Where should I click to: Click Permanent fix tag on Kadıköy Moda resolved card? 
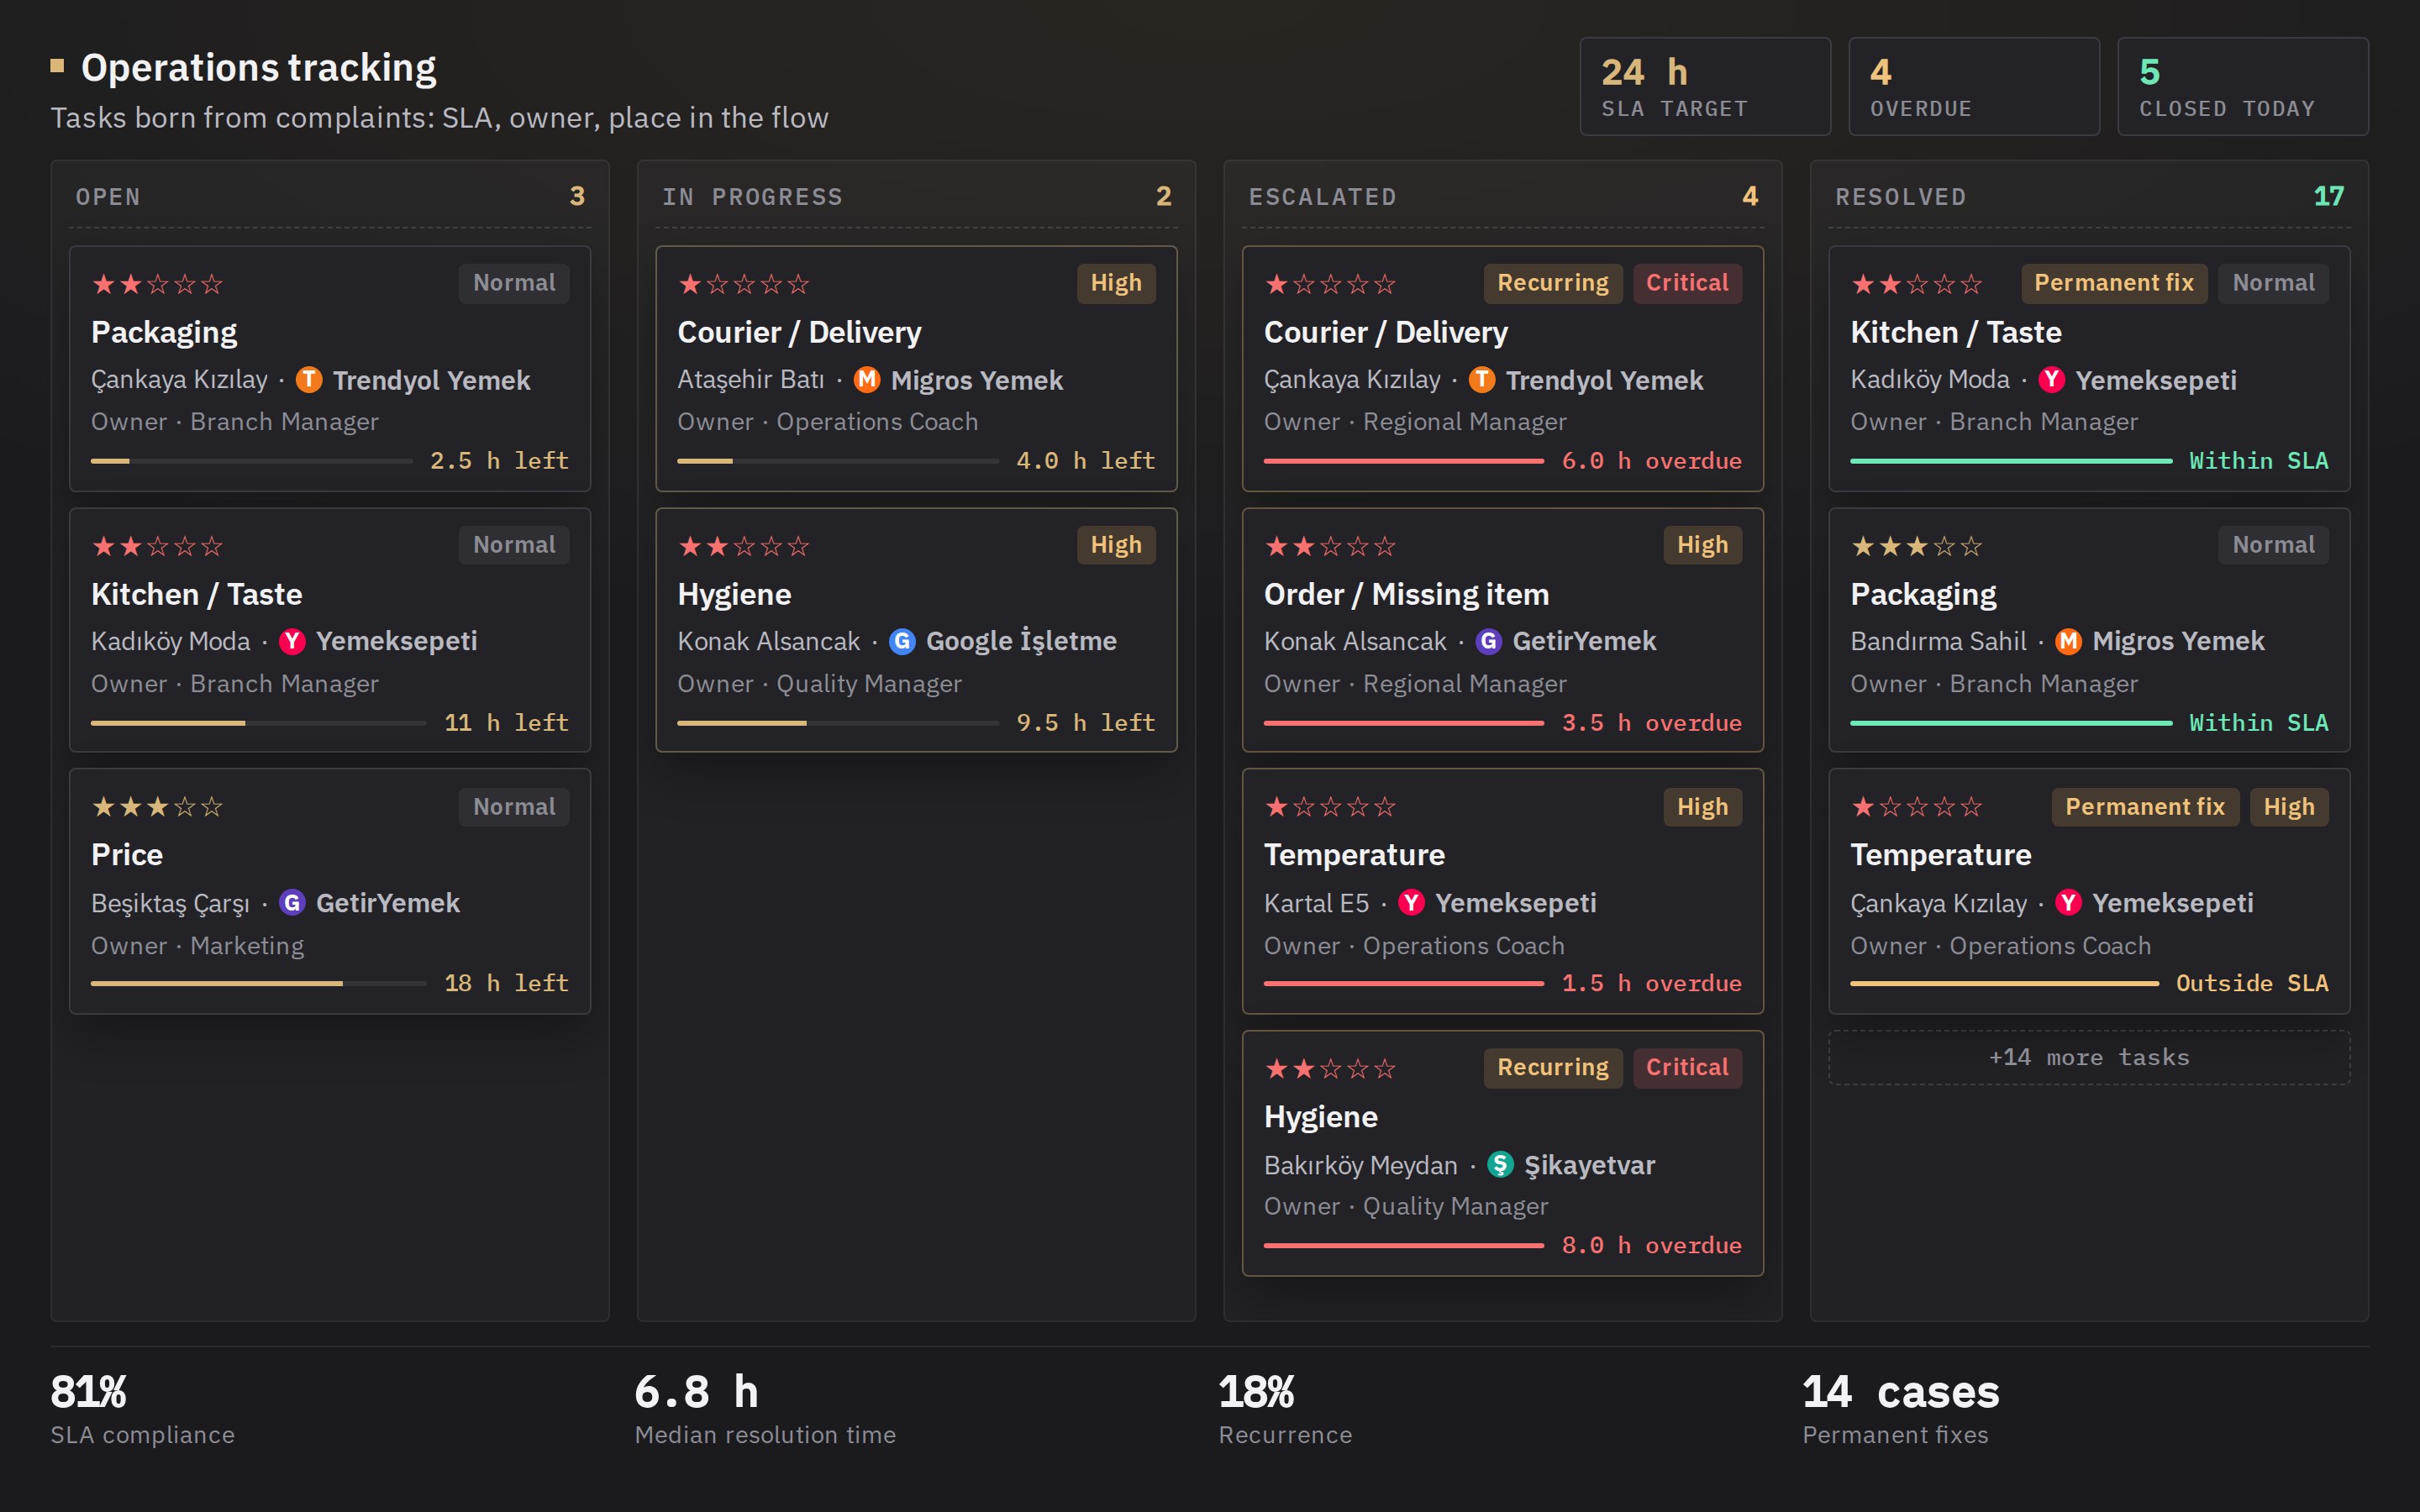tap(2114, 283)
